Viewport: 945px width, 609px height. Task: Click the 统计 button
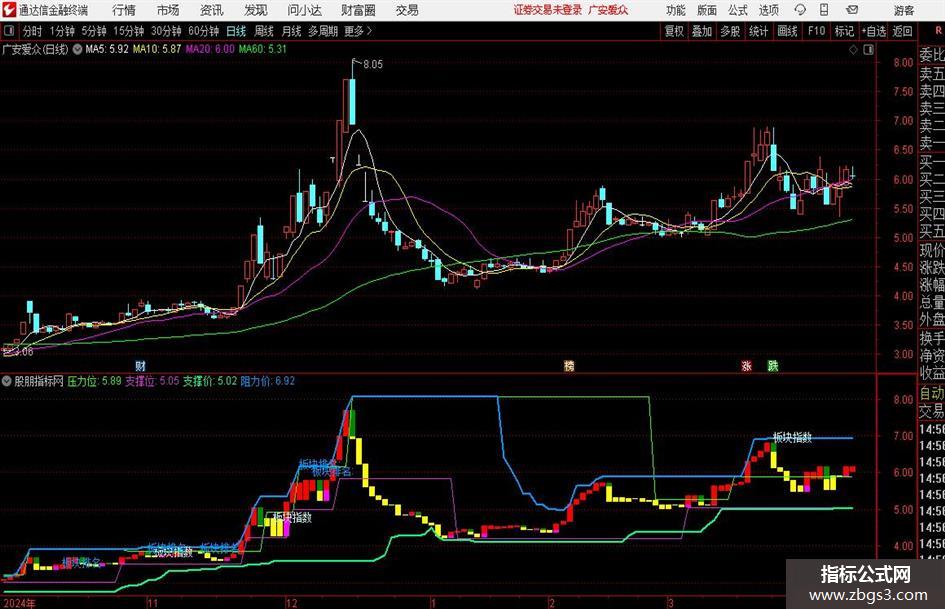click(x=758, y=31)
